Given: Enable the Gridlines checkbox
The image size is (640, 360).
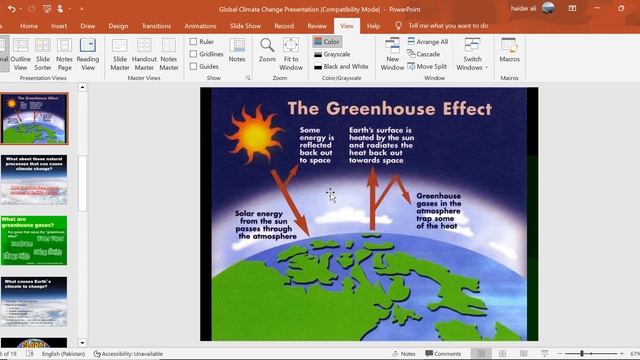Looking at the screenshot, I should point(193,54).
